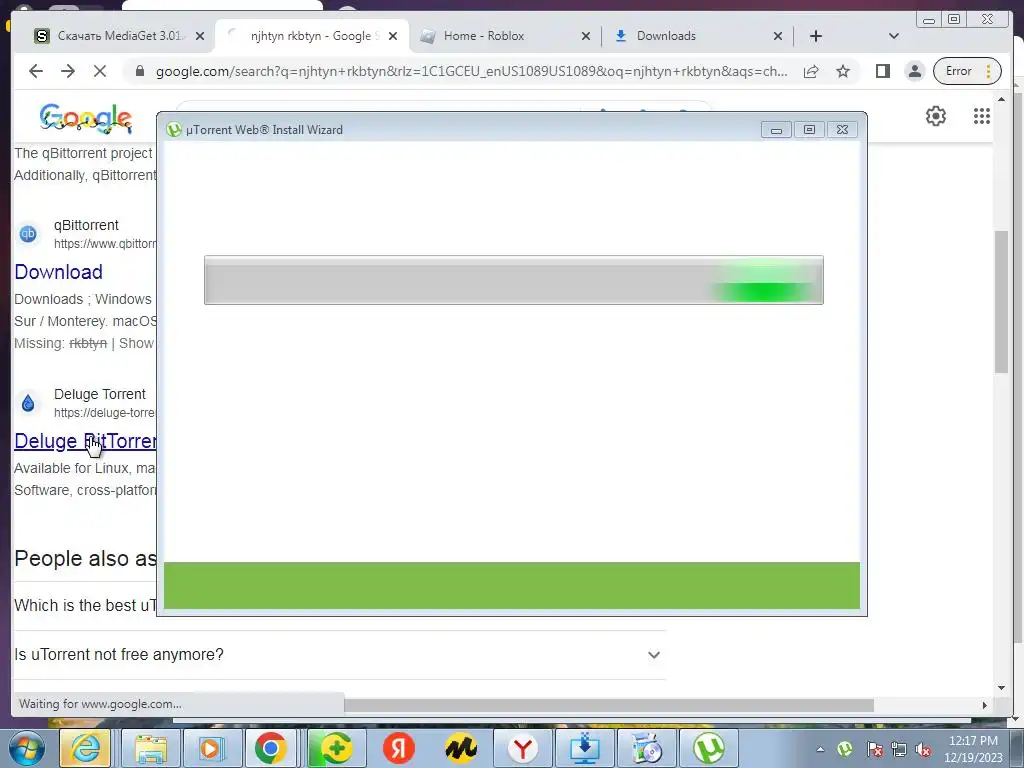Open the Deluge BitTorrent result link
Viewport: 1024px width, 768px height.
tap(86, 441)
